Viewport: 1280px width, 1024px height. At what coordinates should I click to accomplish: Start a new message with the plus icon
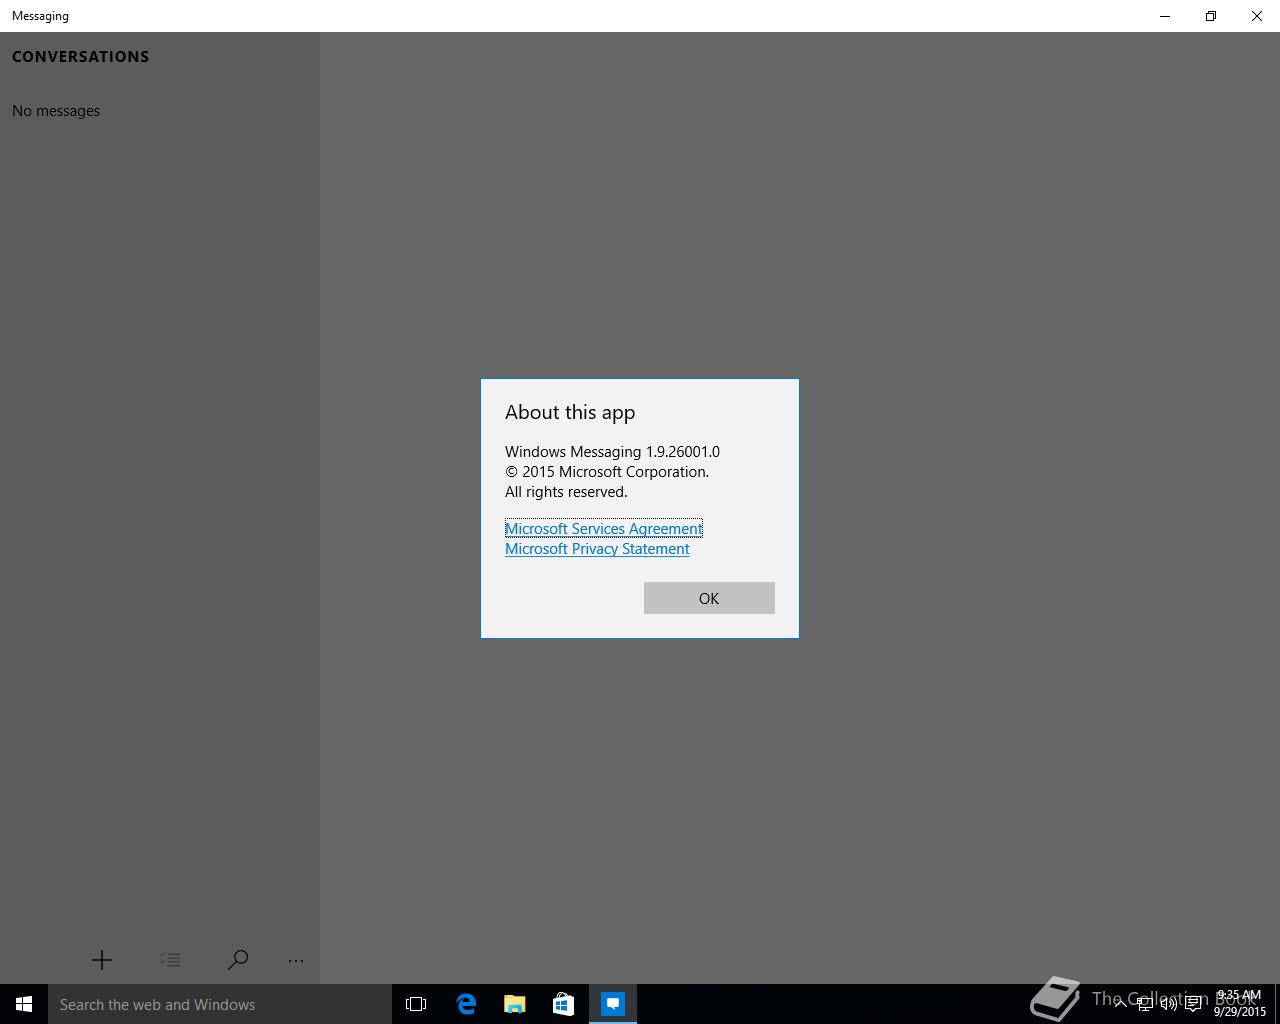102,960
